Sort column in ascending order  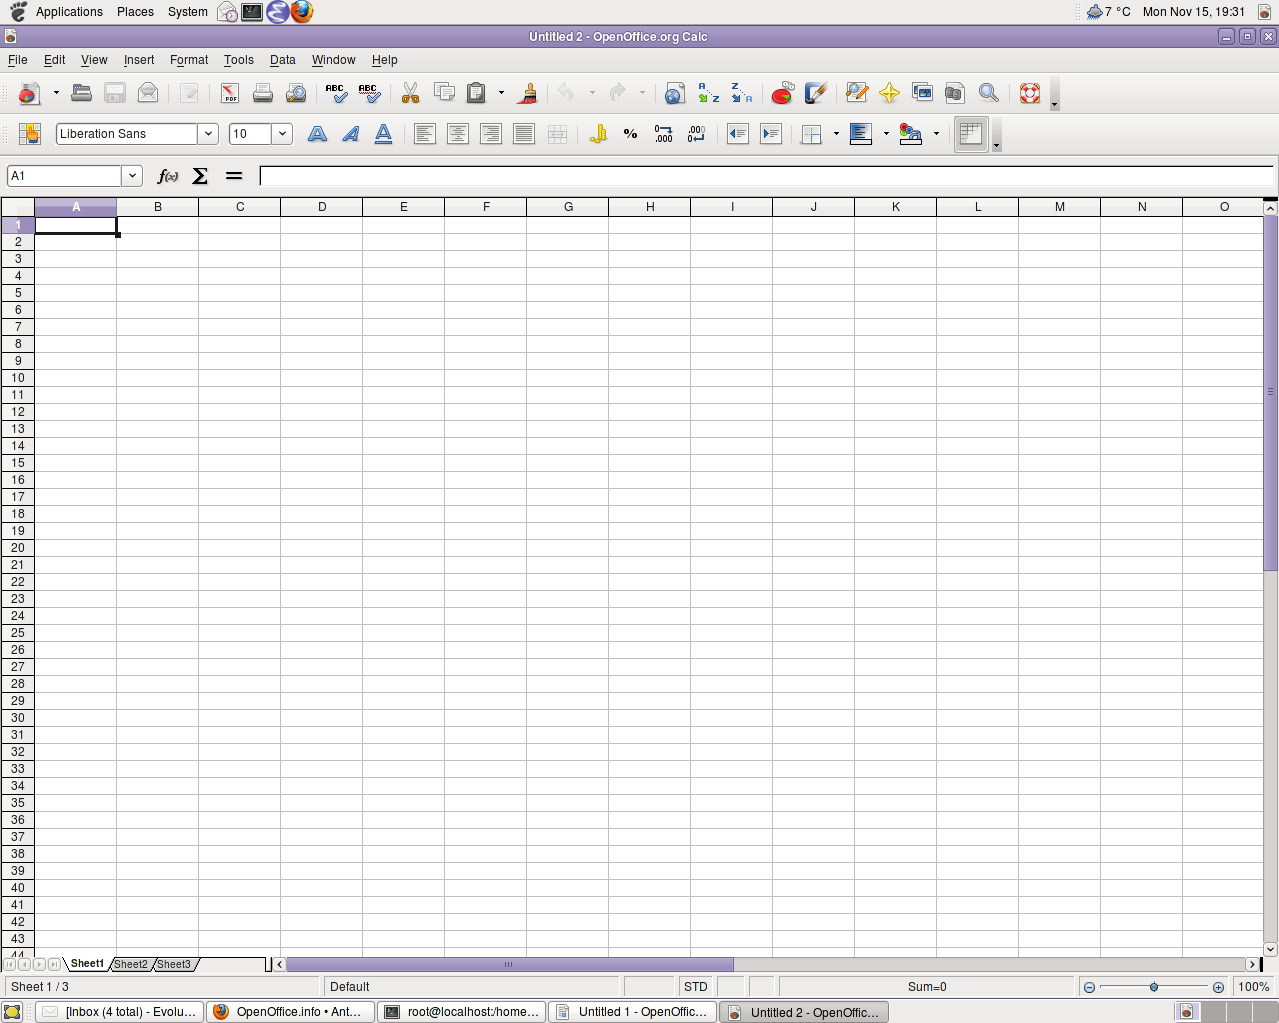(708, 93)
